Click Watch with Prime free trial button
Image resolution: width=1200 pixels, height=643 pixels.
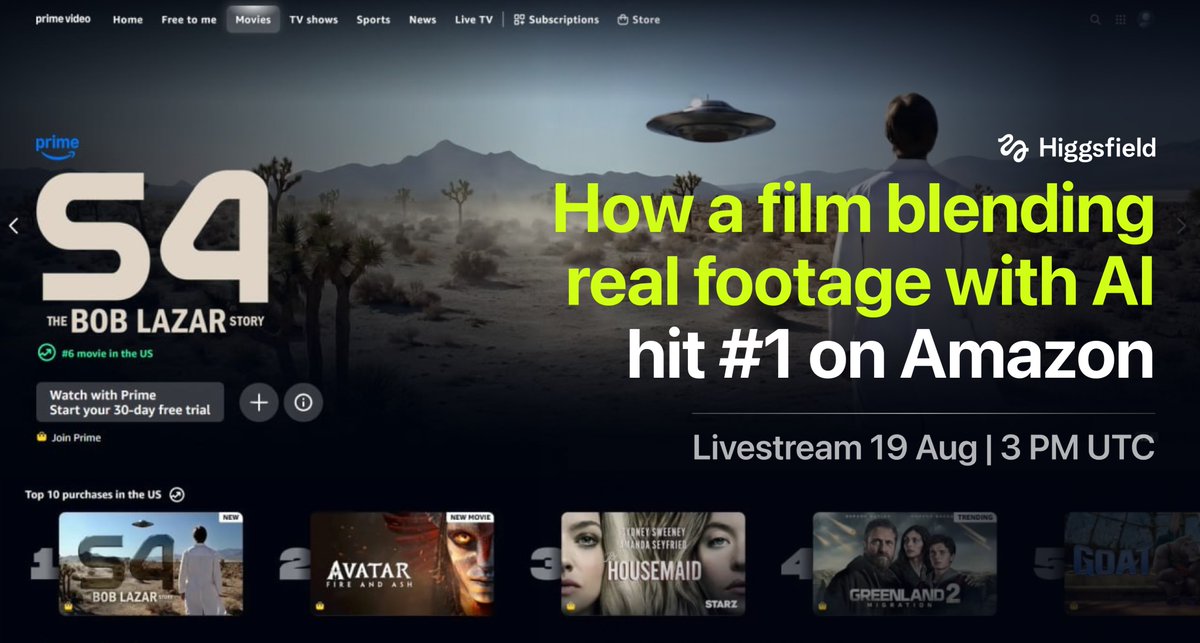[x=130, y=402]
